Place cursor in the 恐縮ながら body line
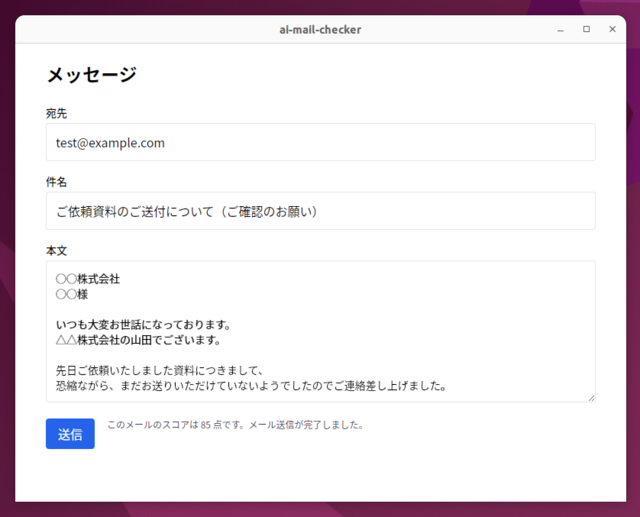The height and width of the screenshot is (517, 640). [250, 385]
